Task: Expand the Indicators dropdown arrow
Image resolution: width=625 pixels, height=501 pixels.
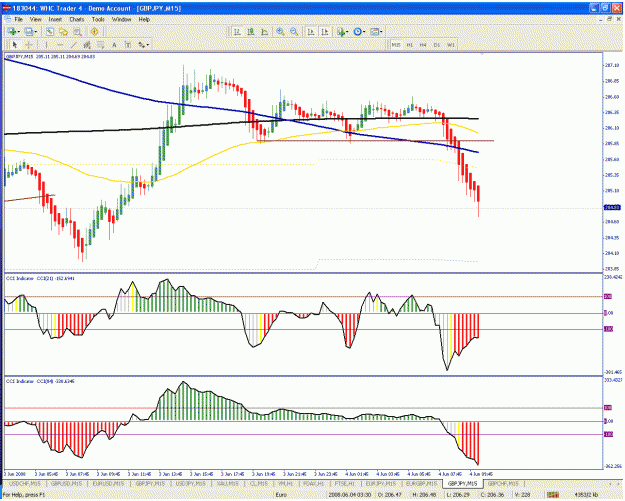Action: [x=348, y=31]
